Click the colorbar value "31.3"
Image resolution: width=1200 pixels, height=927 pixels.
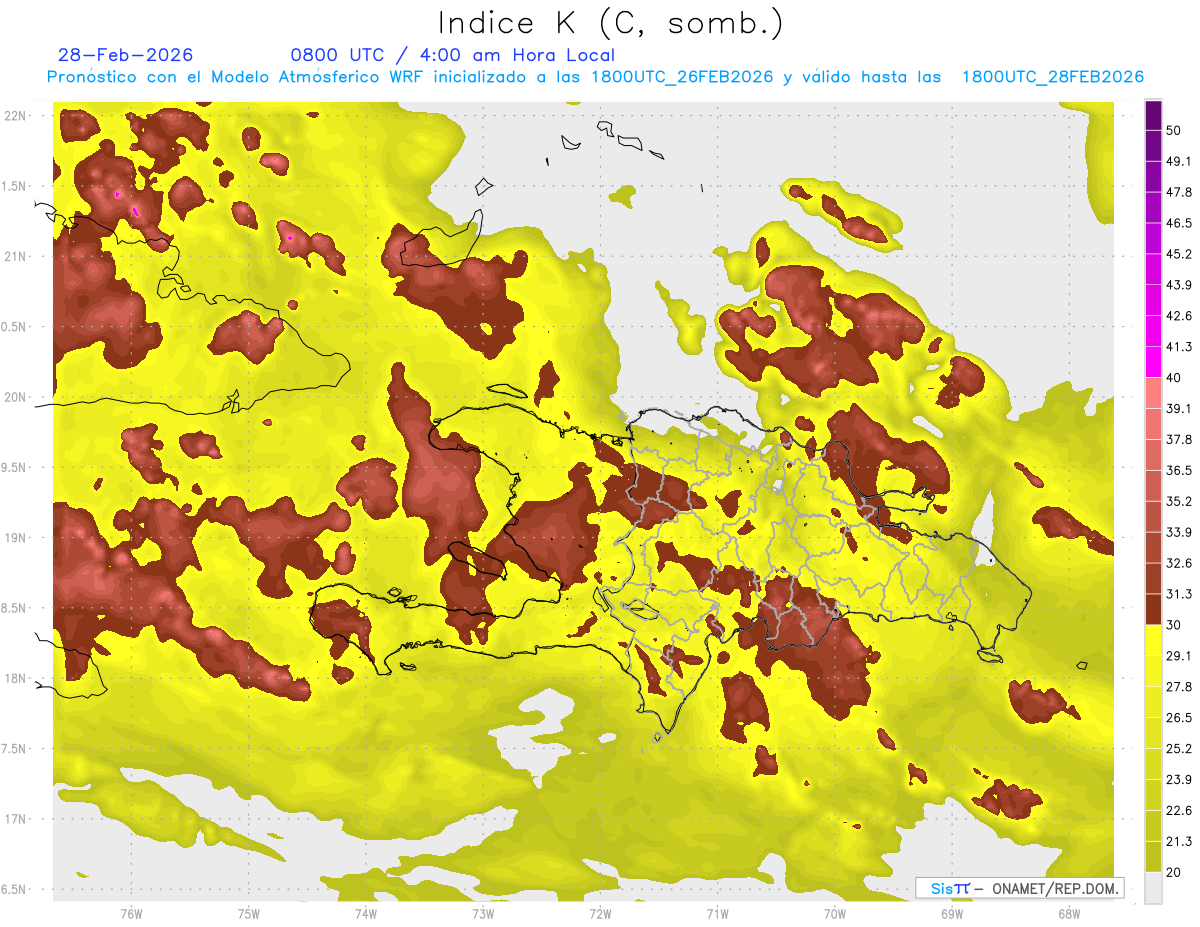click(x=1180, y=594)
